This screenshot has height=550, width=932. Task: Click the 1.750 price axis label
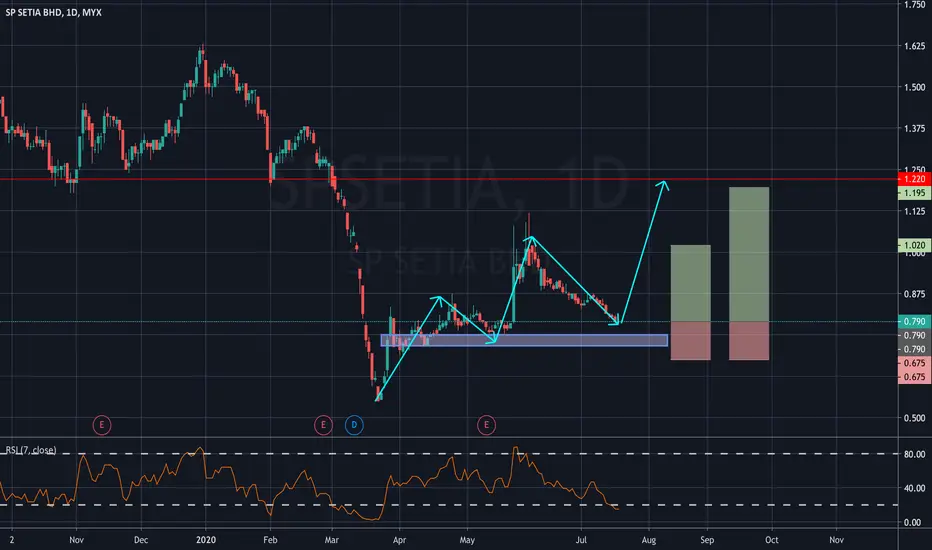(914, 5)
